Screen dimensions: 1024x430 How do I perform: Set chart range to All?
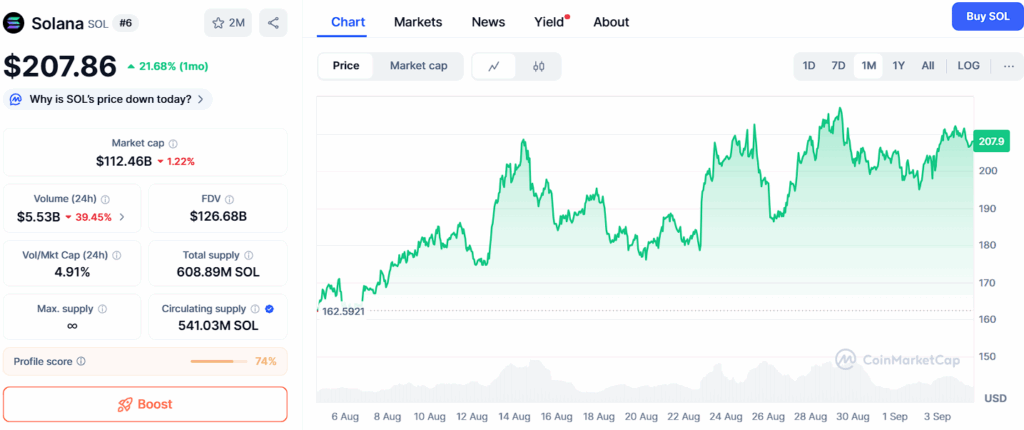coord(928,66)
